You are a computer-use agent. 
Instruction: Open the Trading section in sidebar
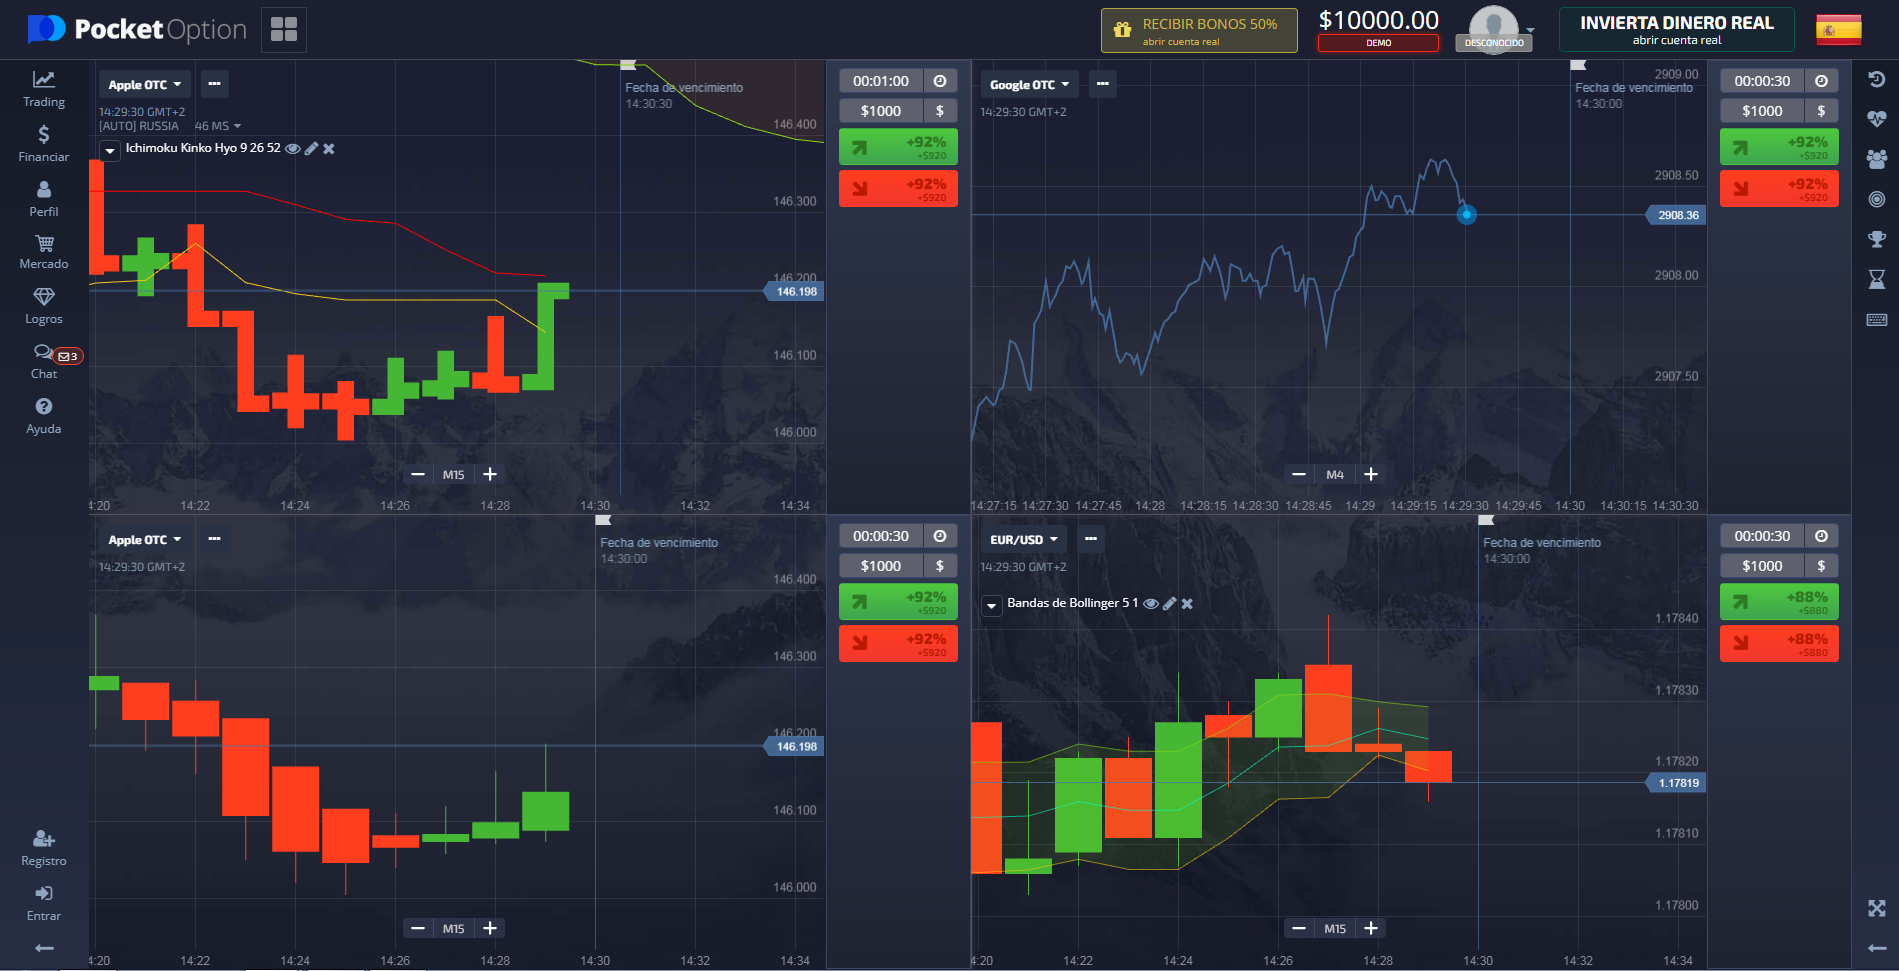(x=44, y=88)
